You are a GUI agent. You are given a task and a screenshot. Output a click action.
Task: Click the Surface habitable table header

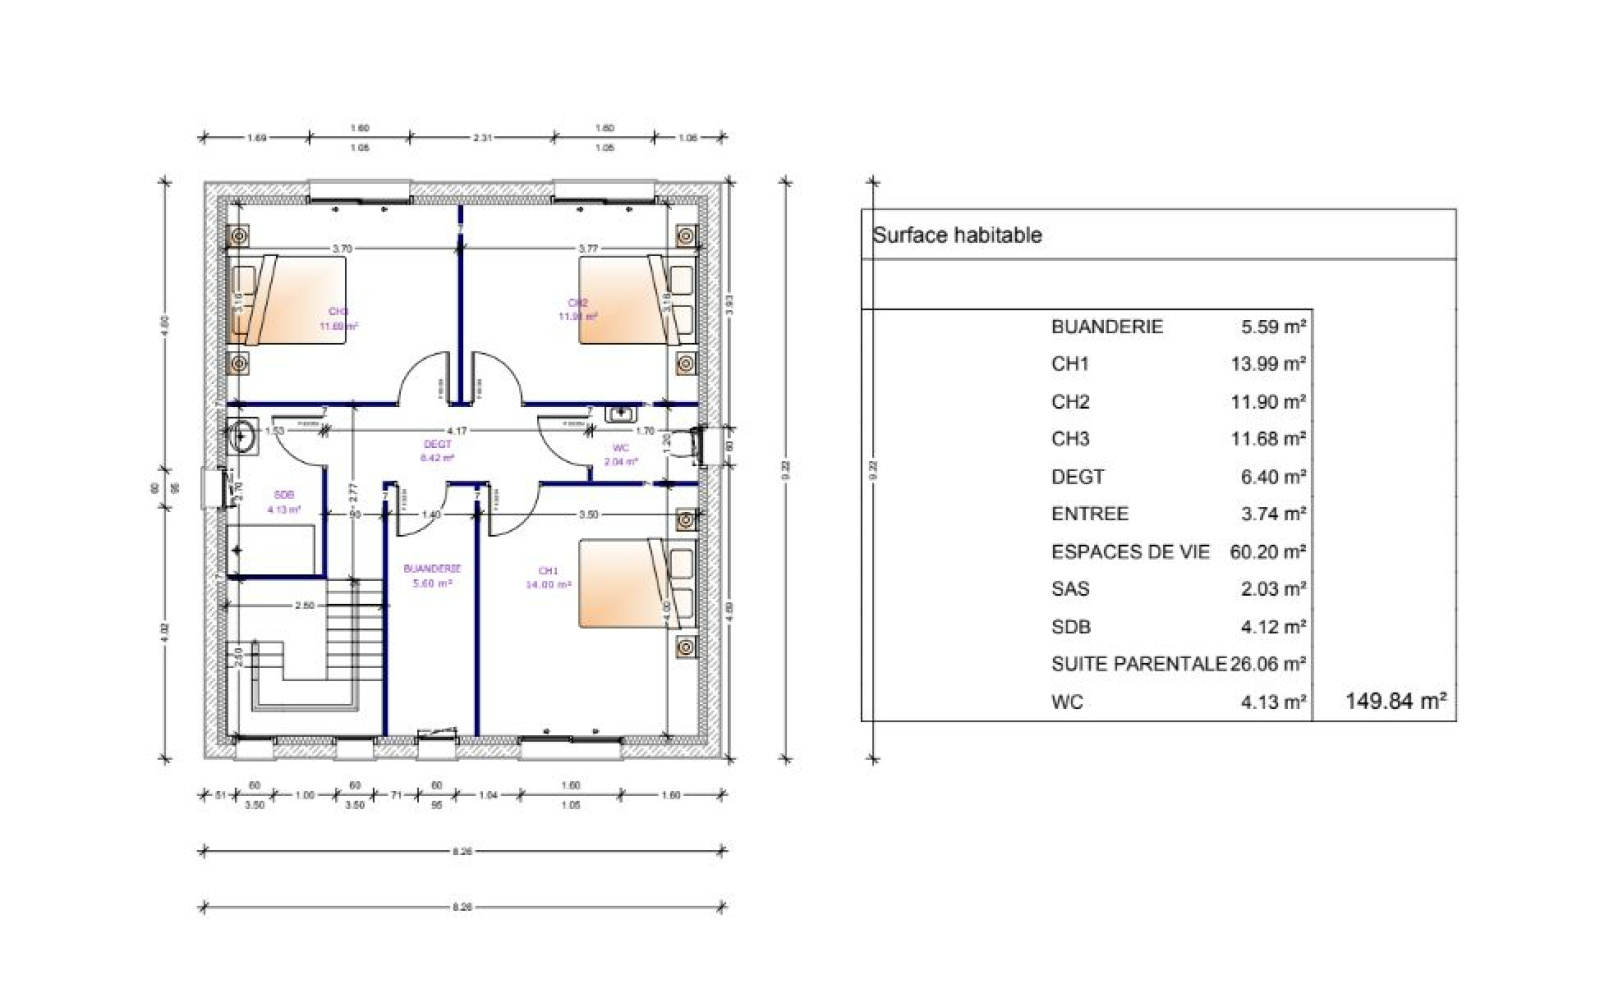(957, 235)
